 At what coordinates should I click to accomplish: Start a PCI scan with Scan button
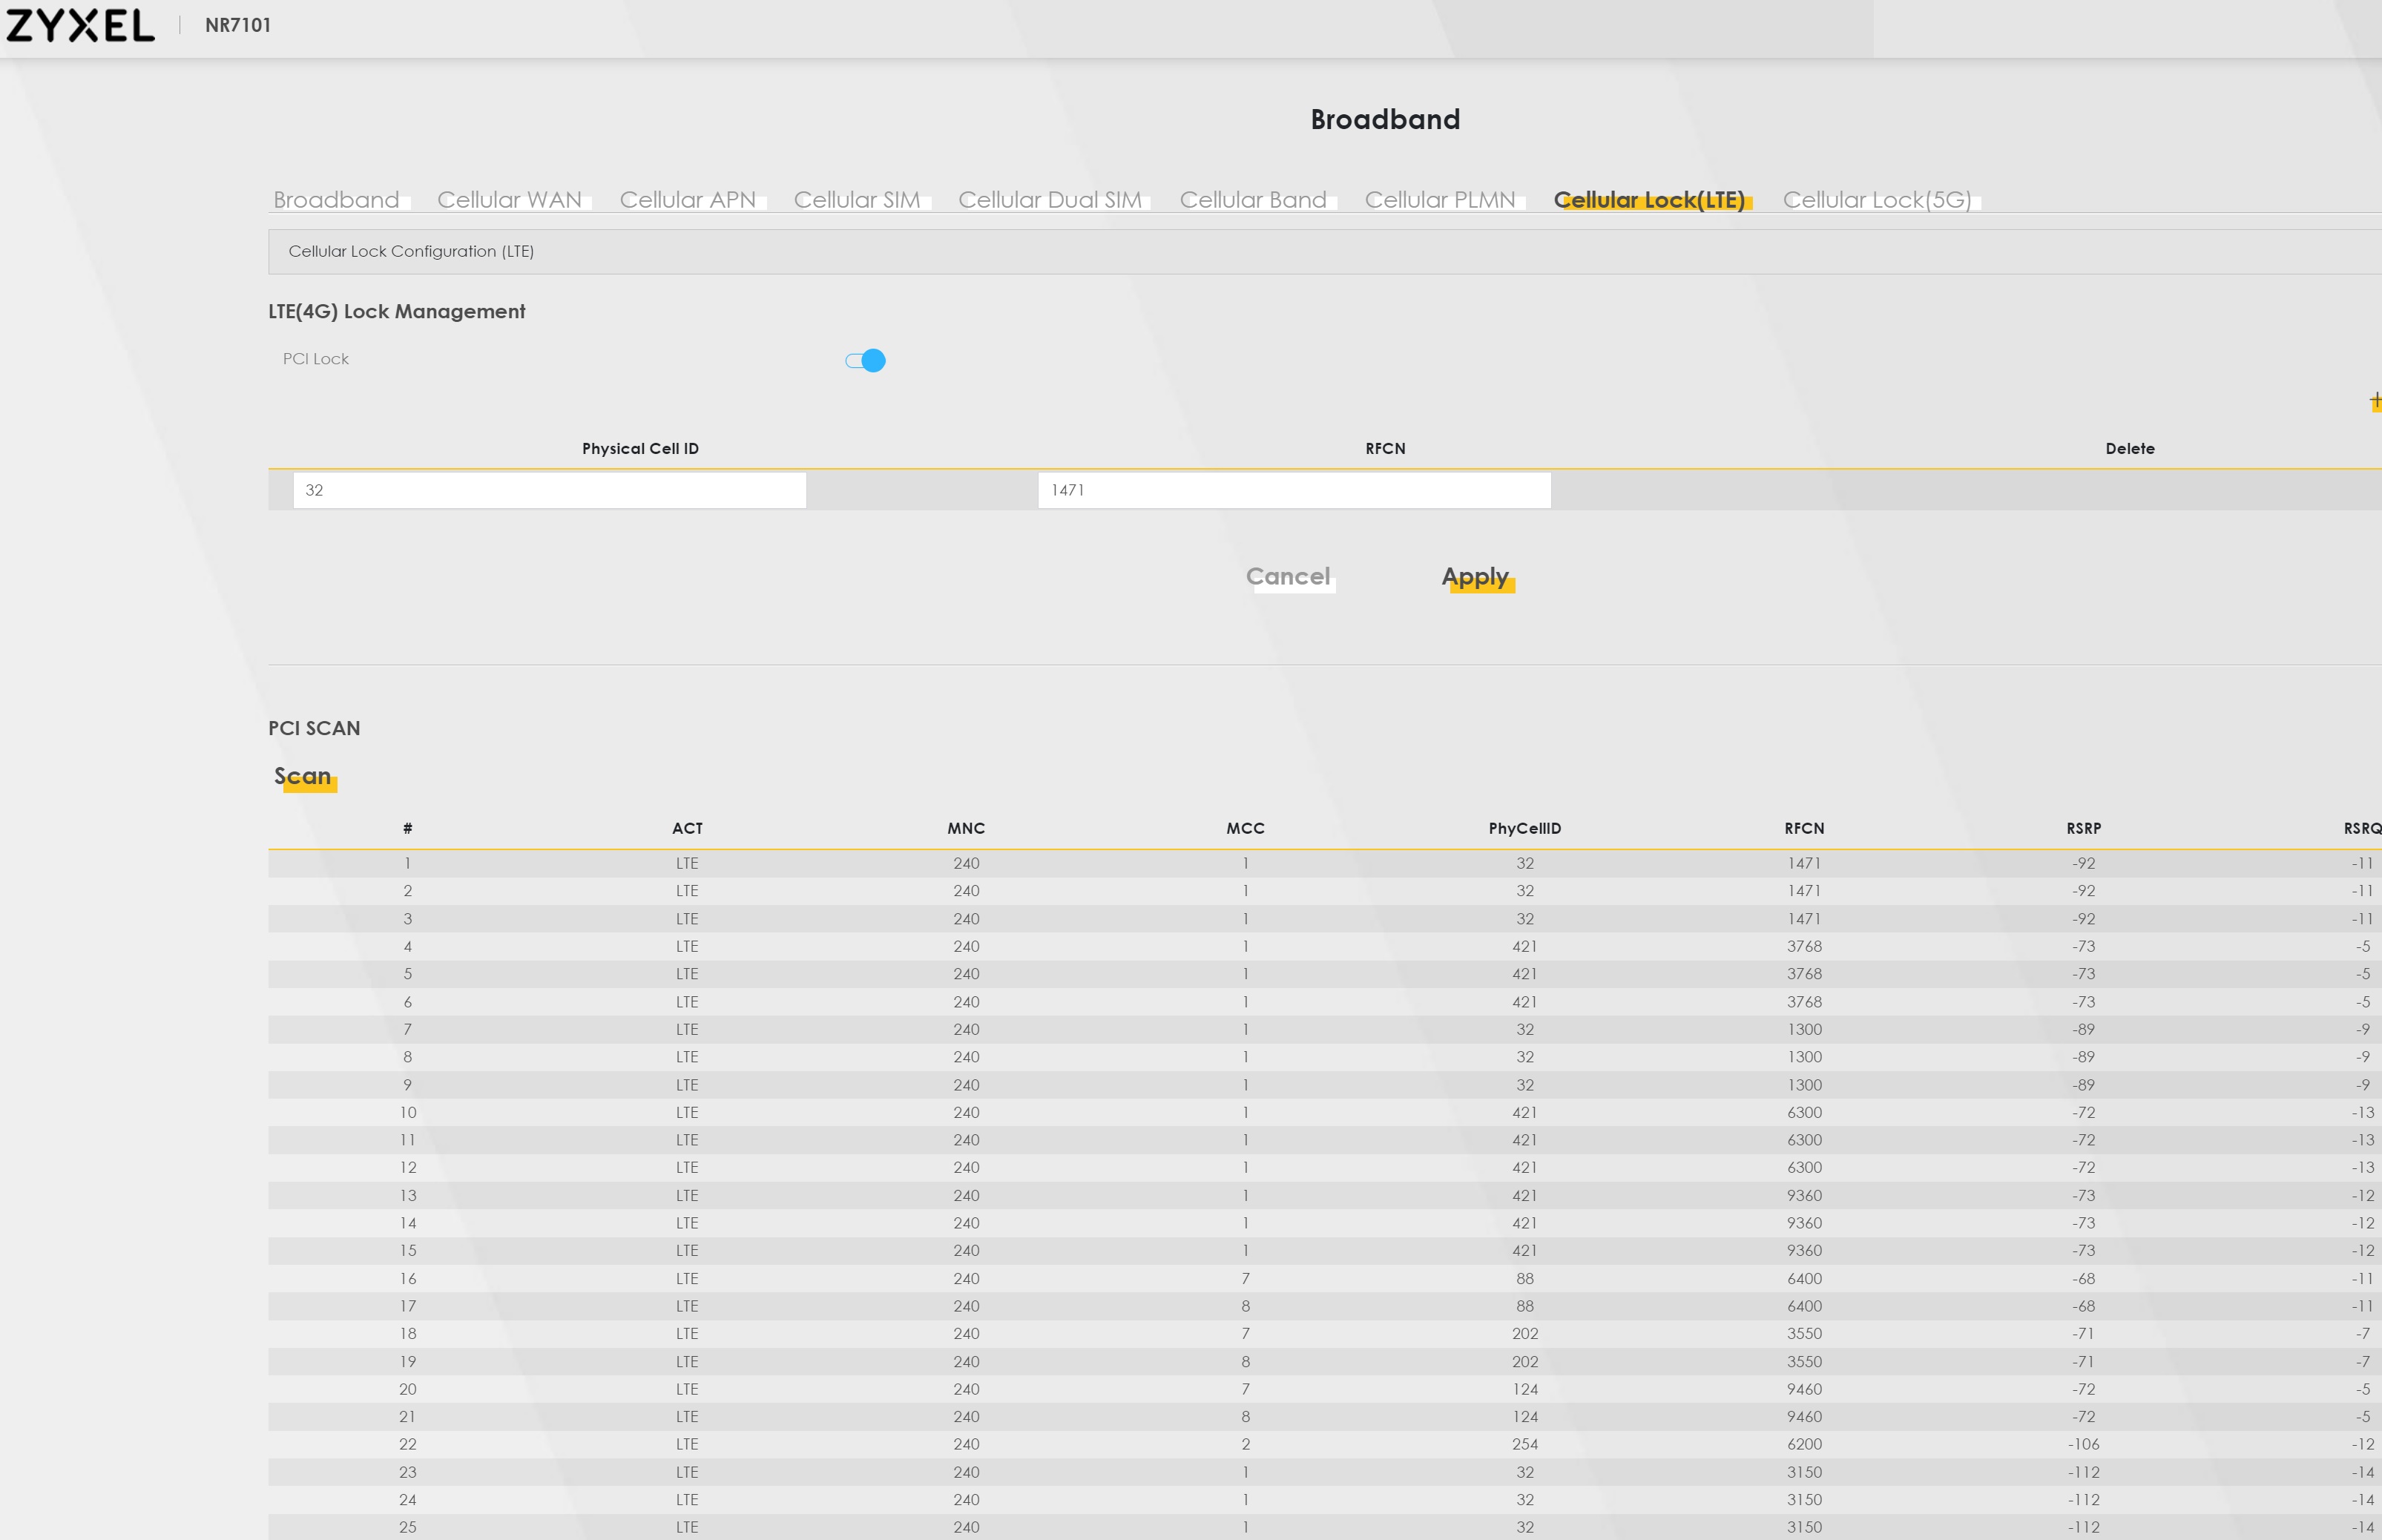[303, 777]
